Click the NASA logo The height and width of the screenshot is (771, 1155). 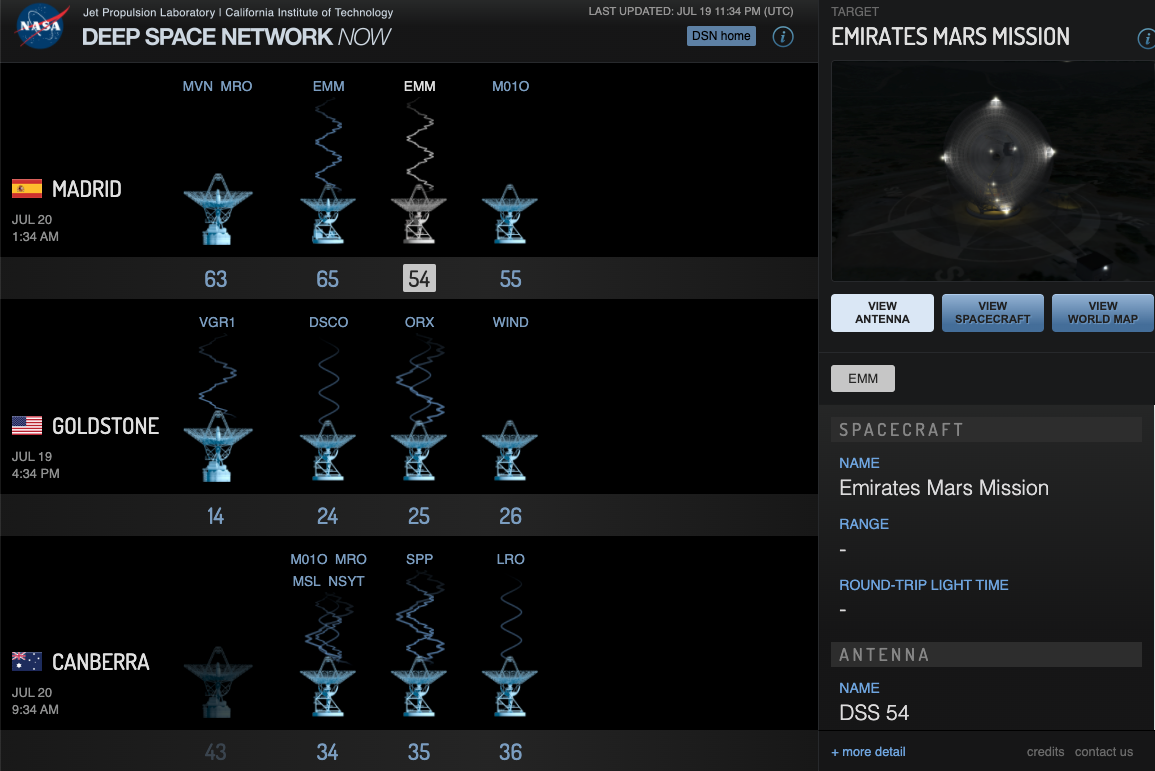point(42,27)
